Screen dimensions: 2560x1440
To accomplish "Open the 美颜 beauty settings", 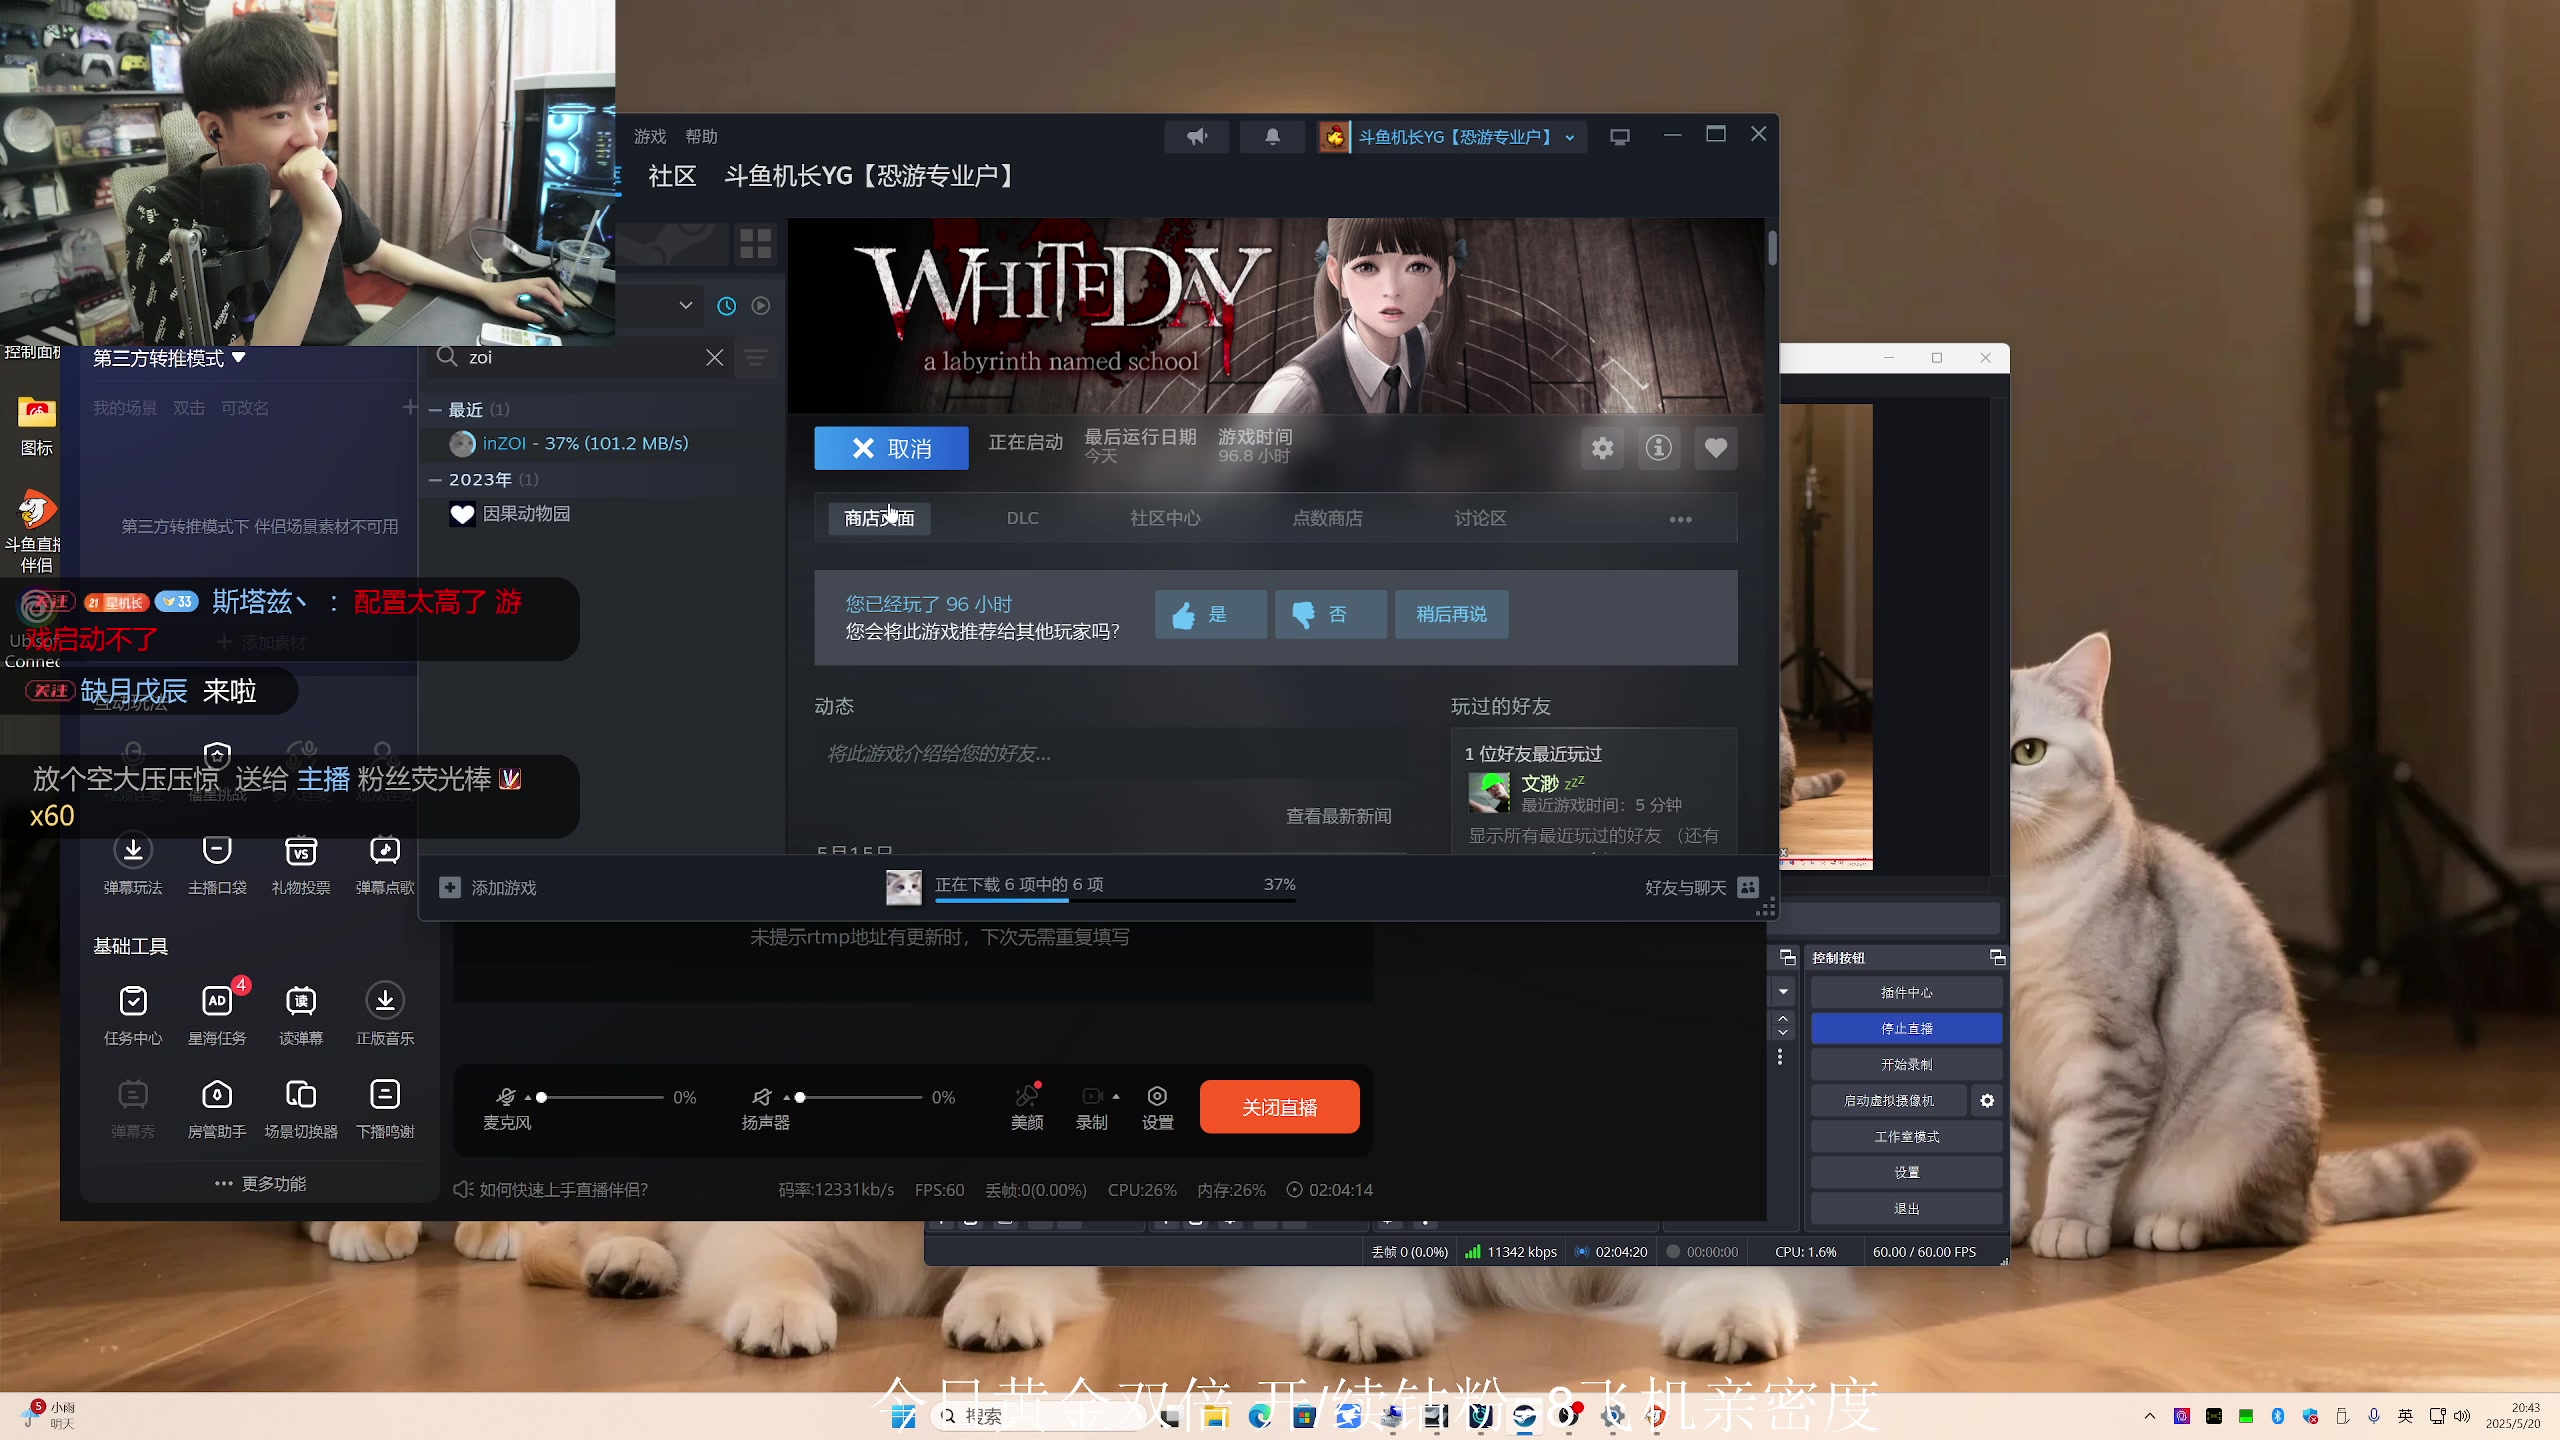I will (1027, 1107).
